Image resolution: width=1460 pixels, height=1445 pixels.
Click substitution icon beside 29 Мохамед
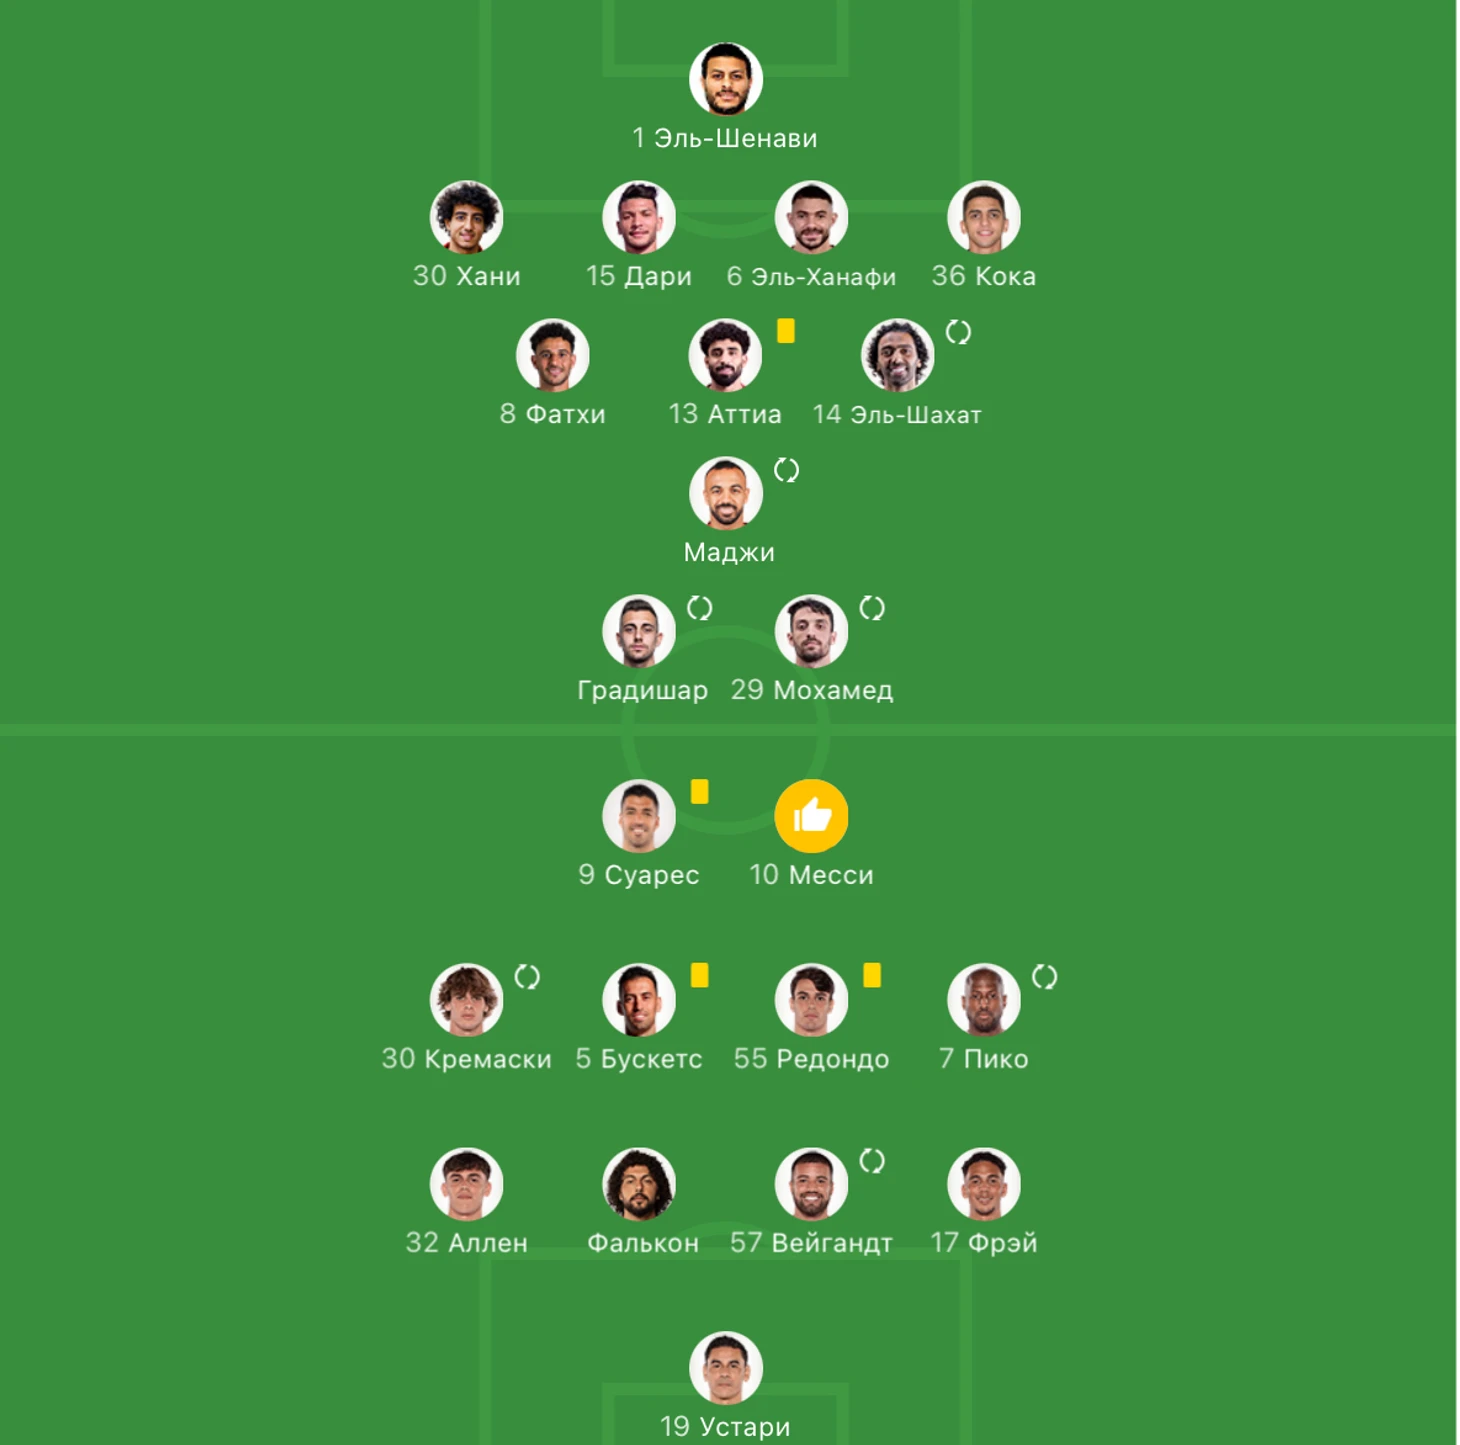[872, 608]
